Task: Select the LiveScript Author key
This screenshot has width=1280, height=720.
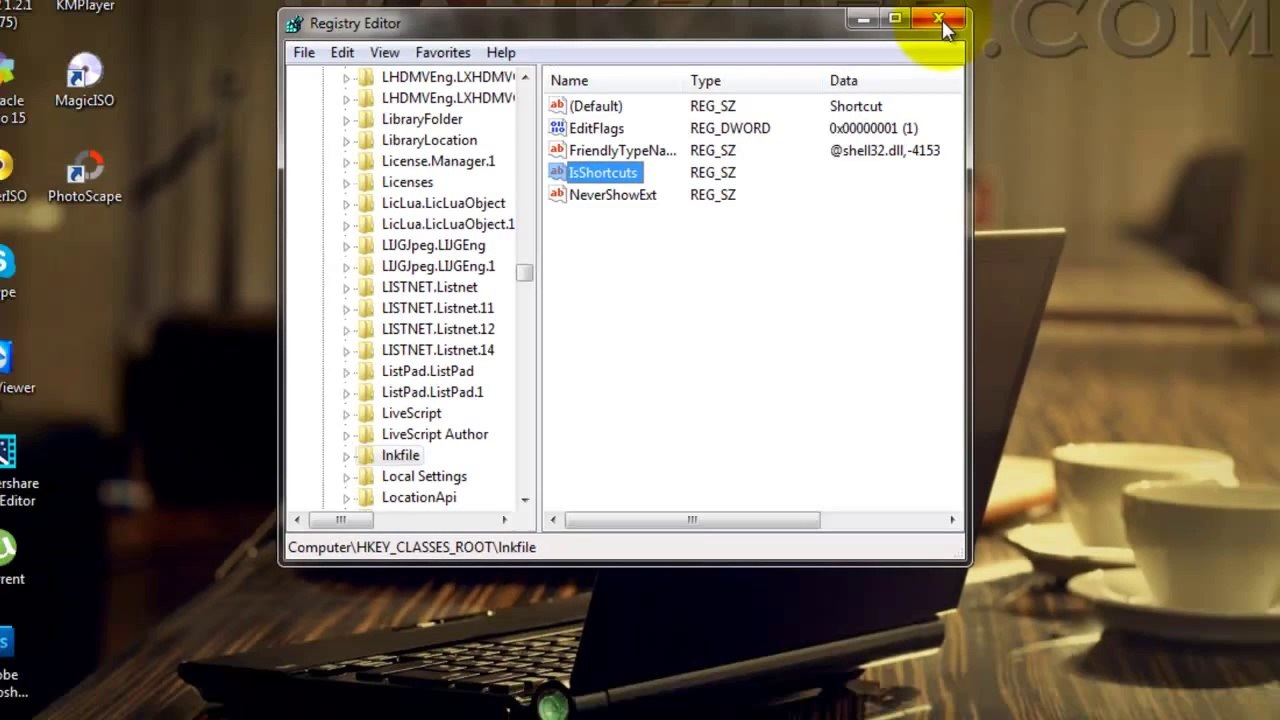Action: [x=435, y=434]
